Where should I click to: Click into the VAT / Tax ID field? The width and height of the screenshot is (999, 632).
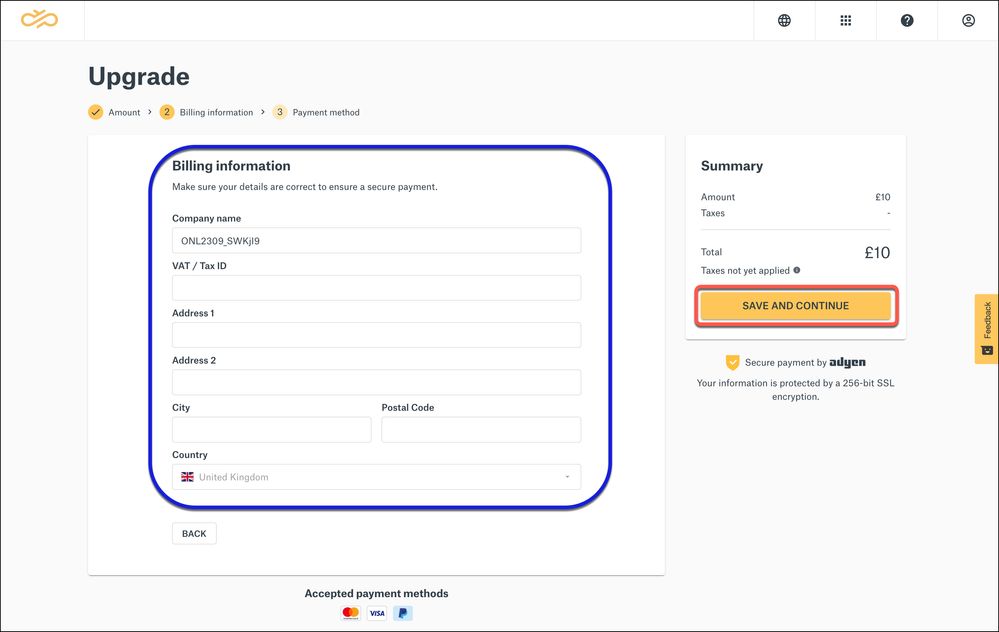click(376, 288)
